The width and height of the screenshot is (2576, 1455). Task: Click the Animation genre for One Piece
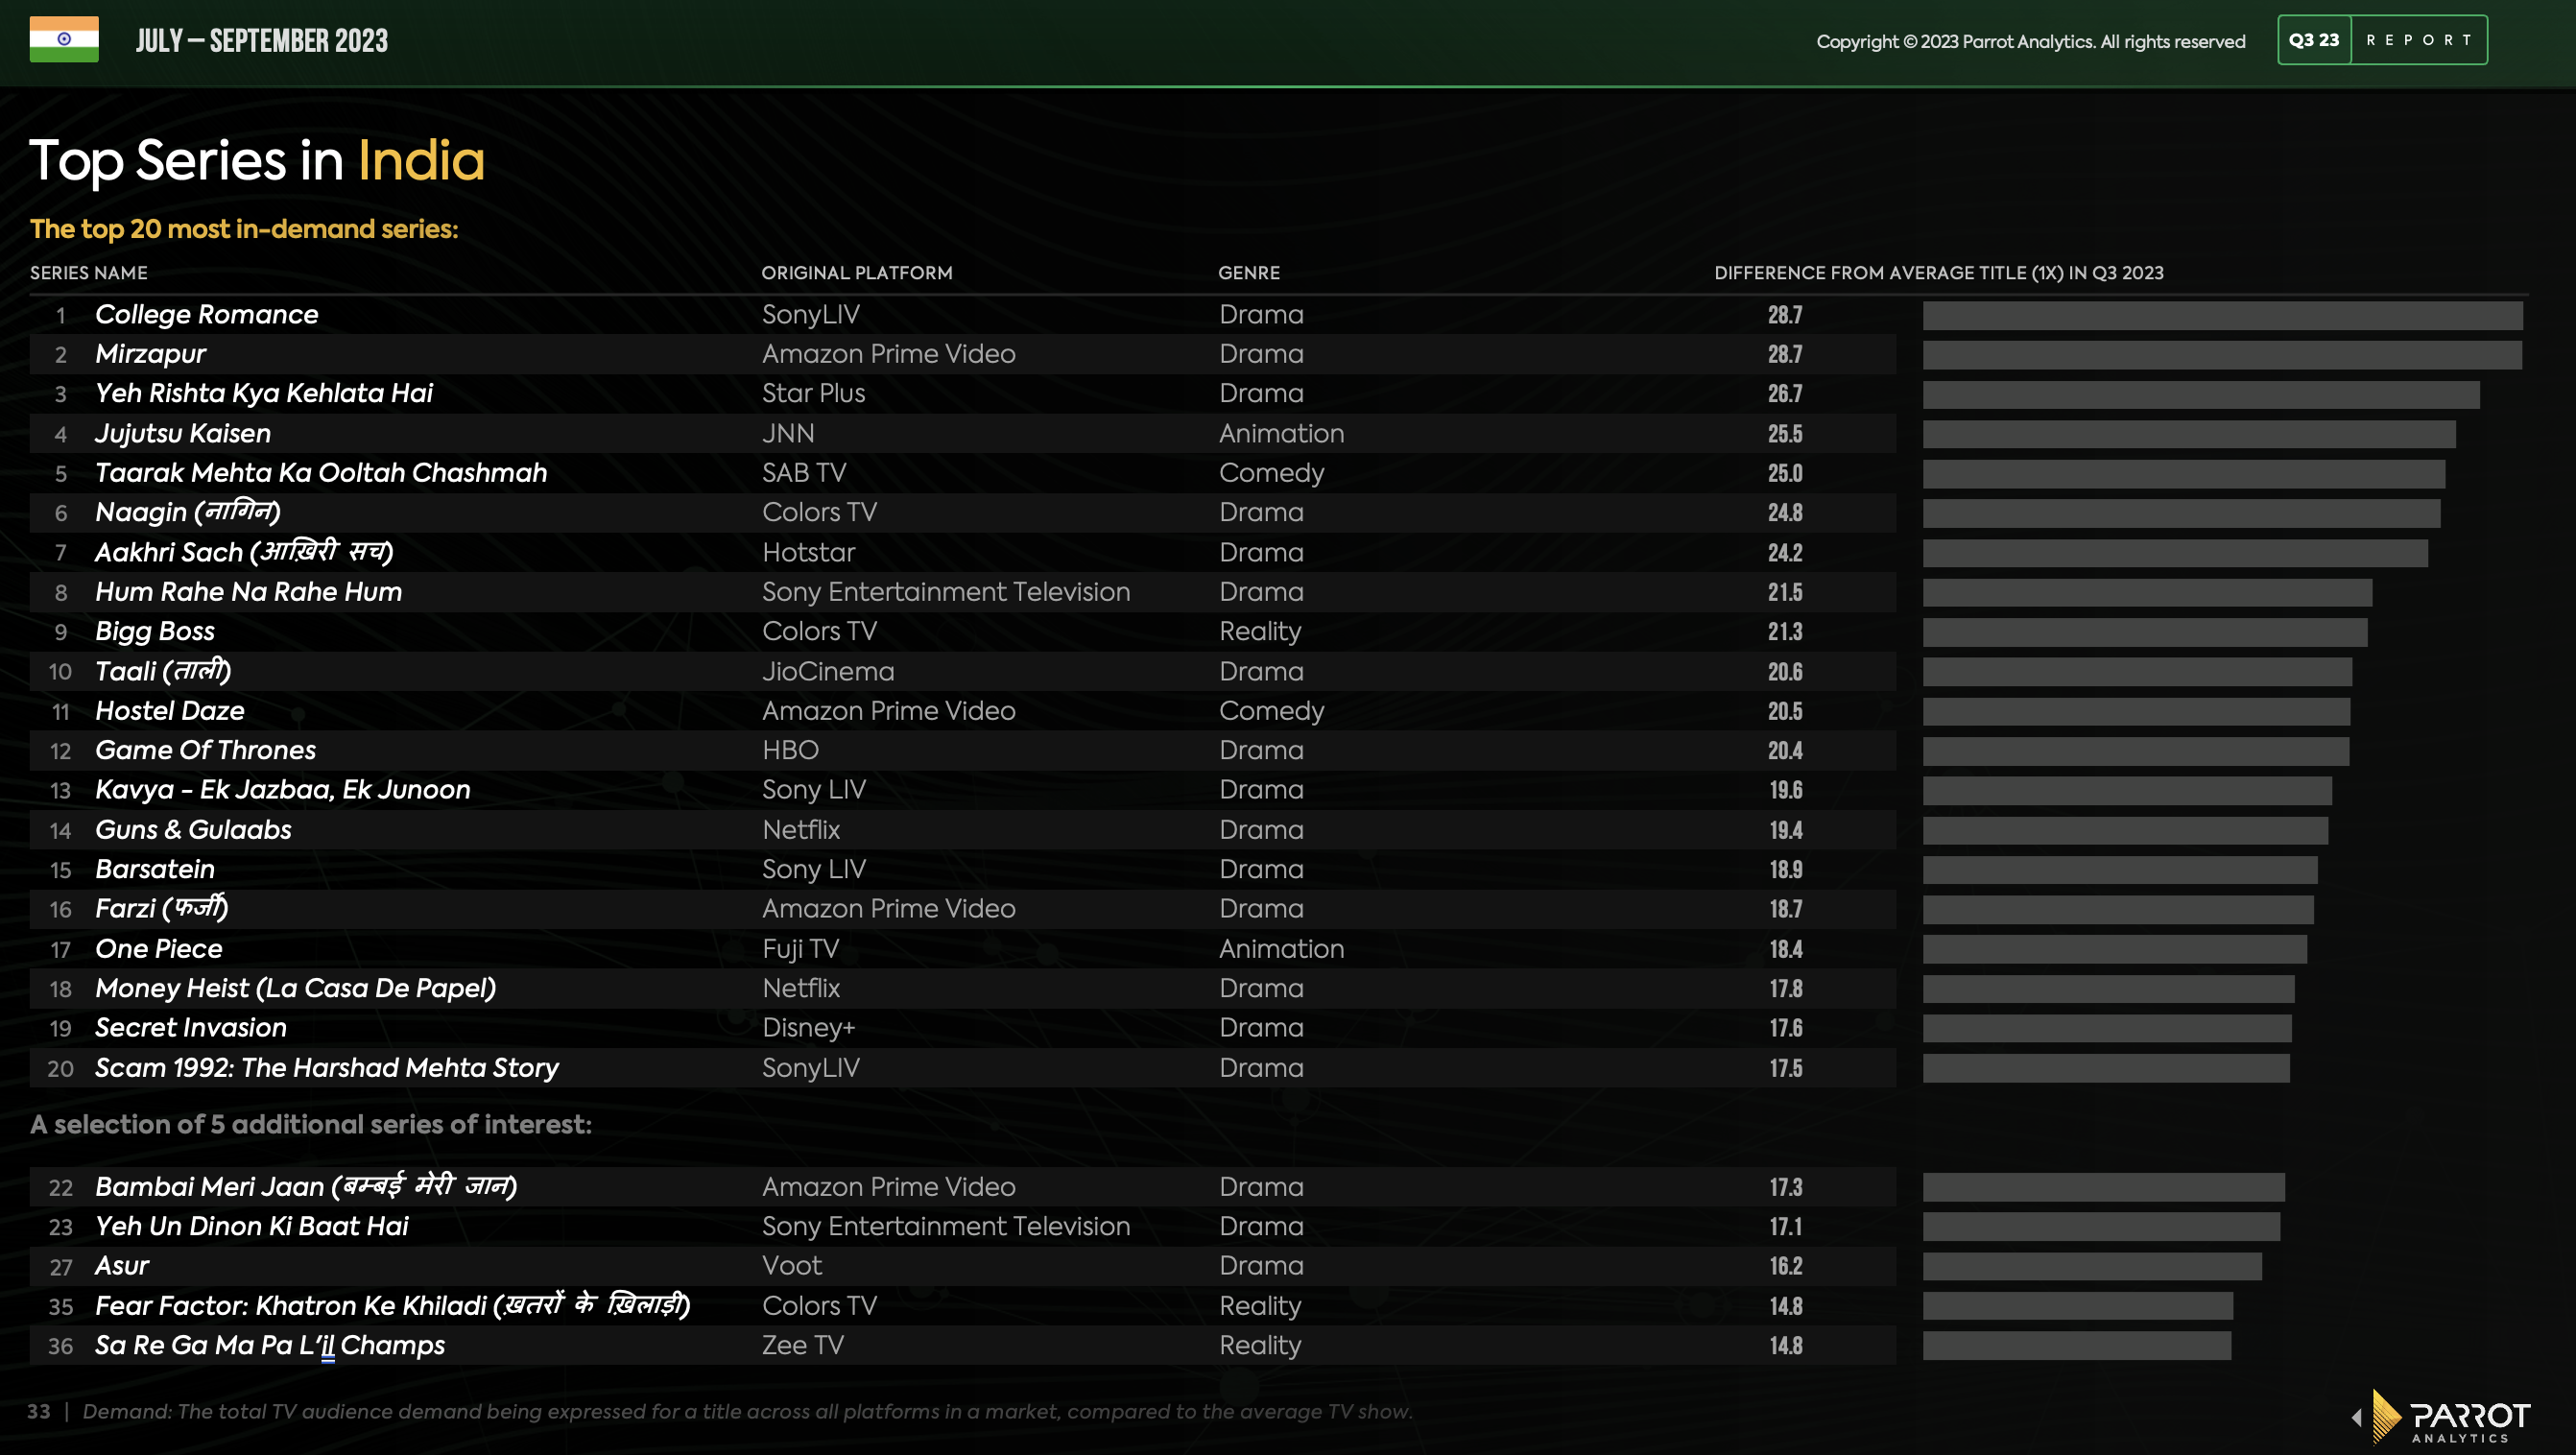[x=1281, y=948]
